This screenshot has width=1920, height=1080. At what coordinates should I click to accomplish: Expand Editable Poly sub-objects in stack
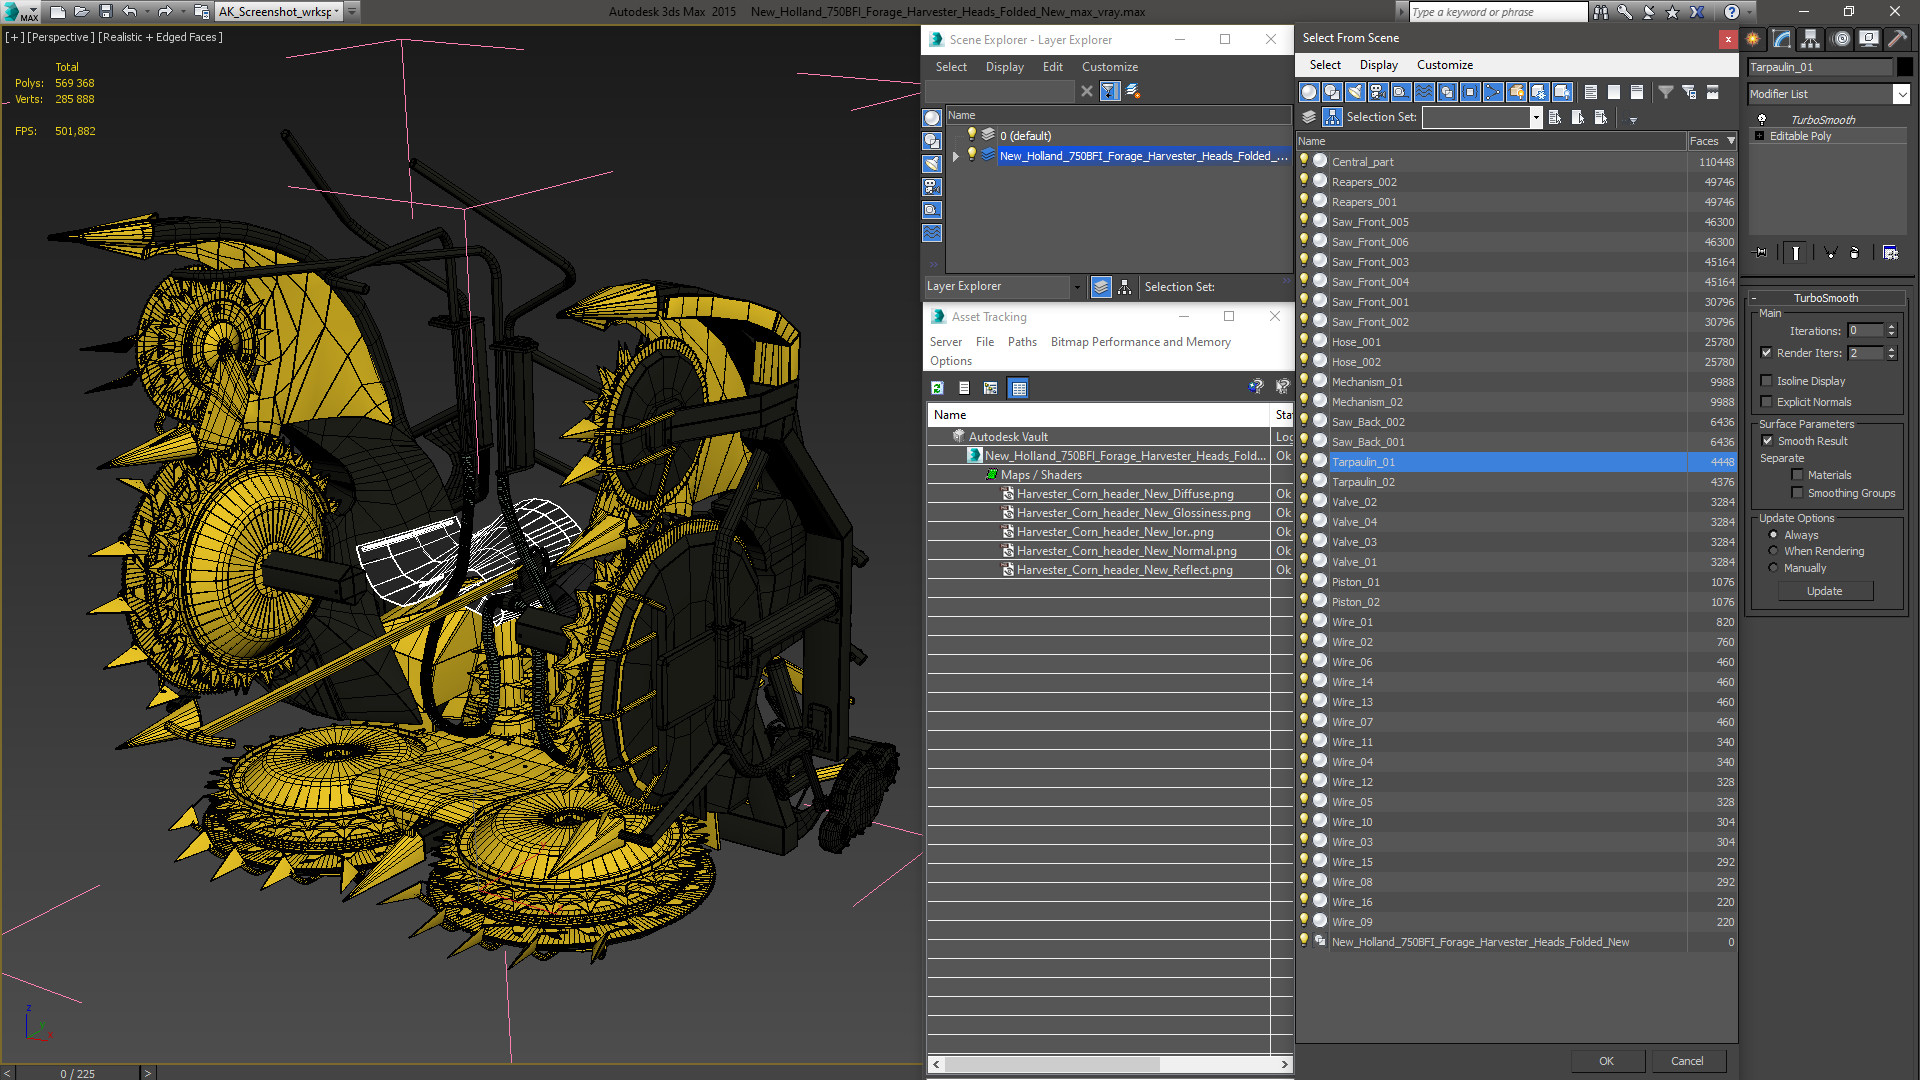[x=1759, y=136]
